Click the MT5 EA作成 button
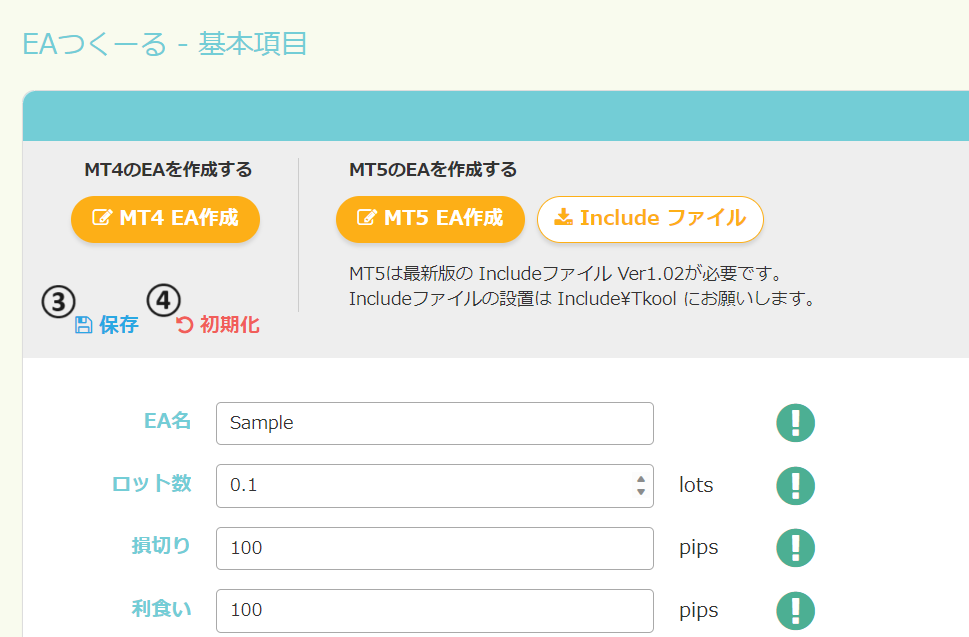Image resolution: width=969 pixels, height=637 pixels. 430,219
